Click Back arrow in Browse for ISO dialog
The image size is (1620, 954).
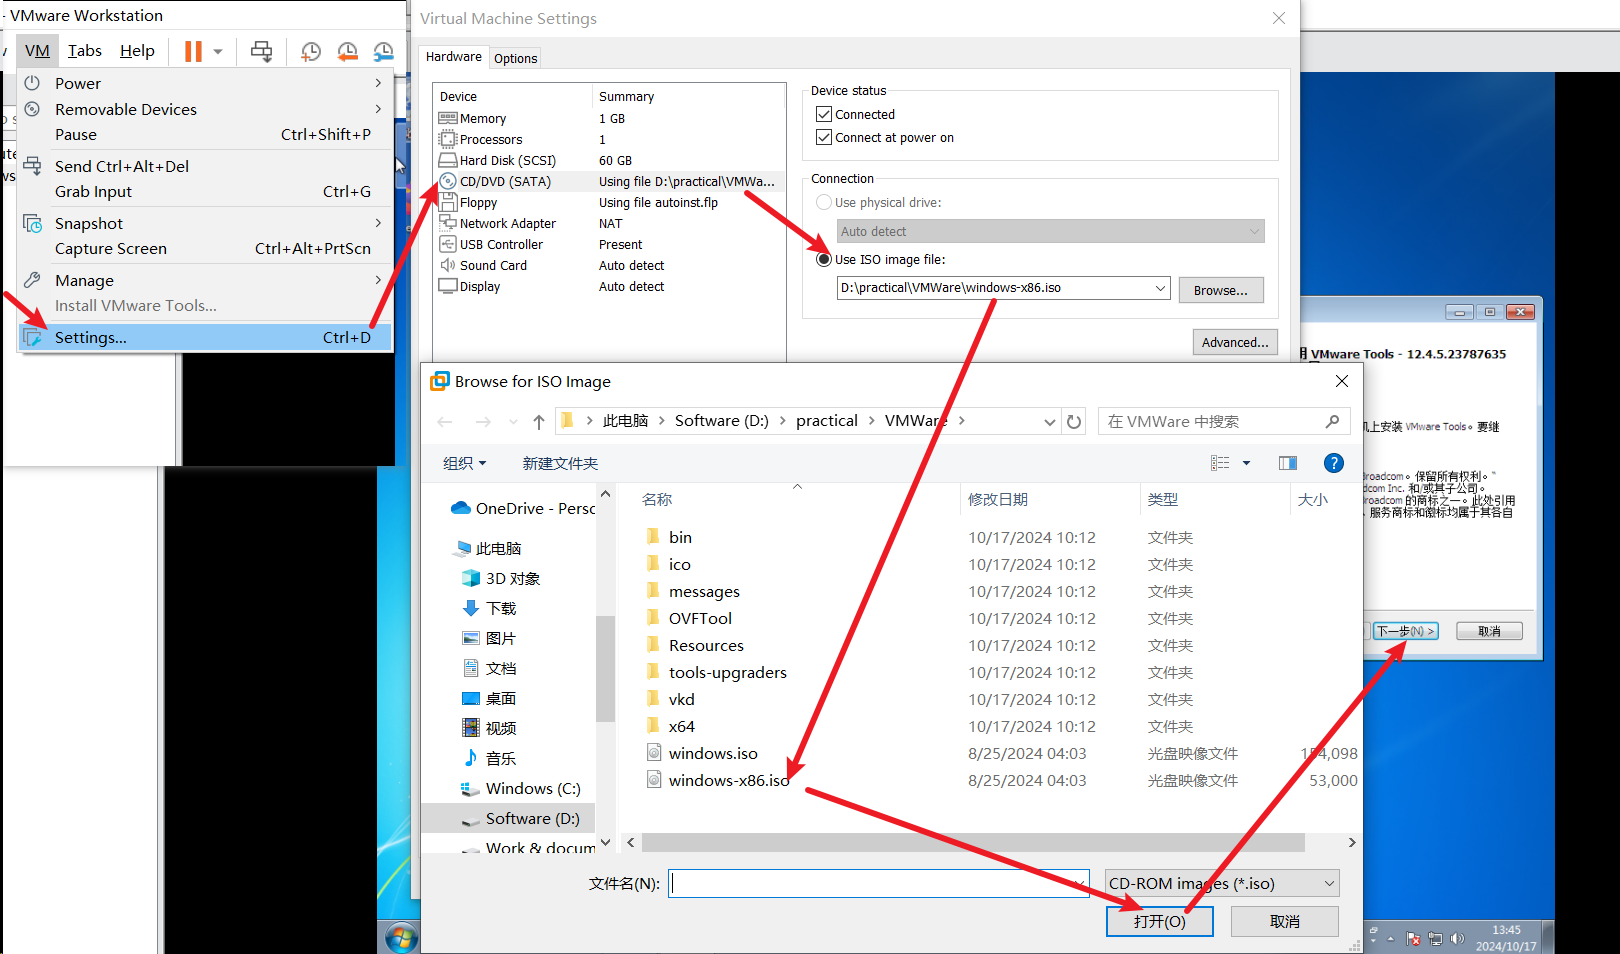pyautogui.click(x=445, y=422)
